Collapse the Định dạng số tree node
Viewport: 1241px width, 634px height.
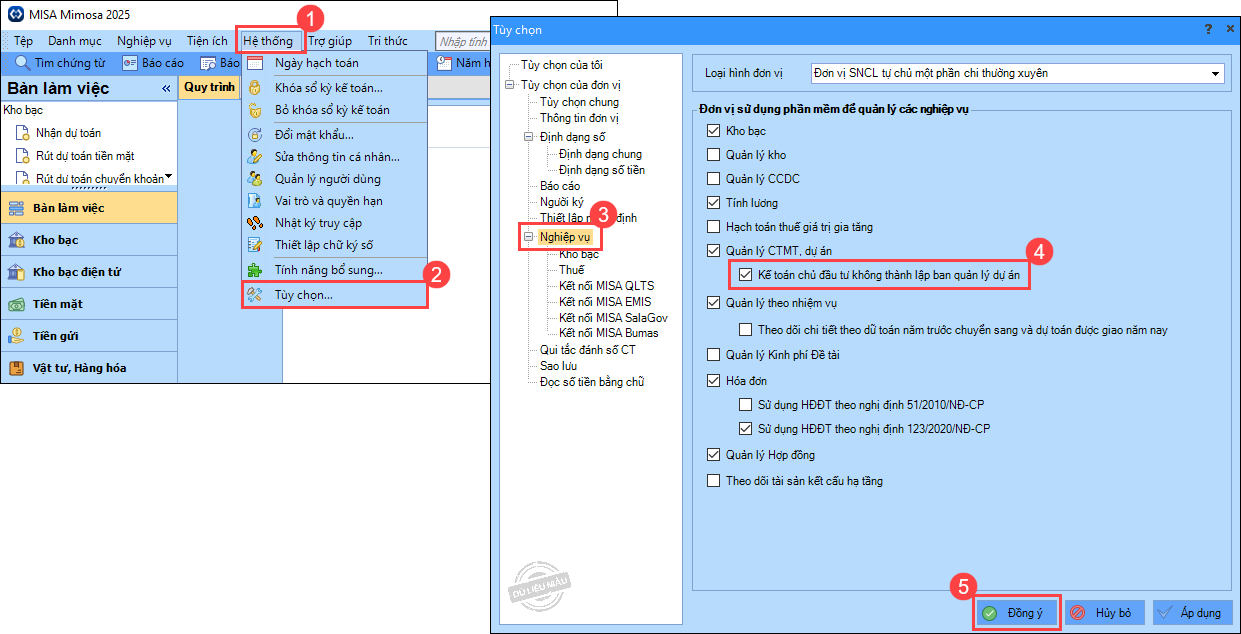528,137
